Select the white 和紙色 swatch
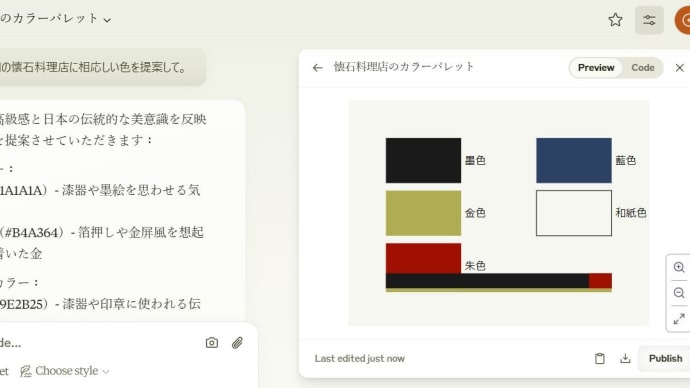This screenshot has width=690, height=388. point(573,213)
